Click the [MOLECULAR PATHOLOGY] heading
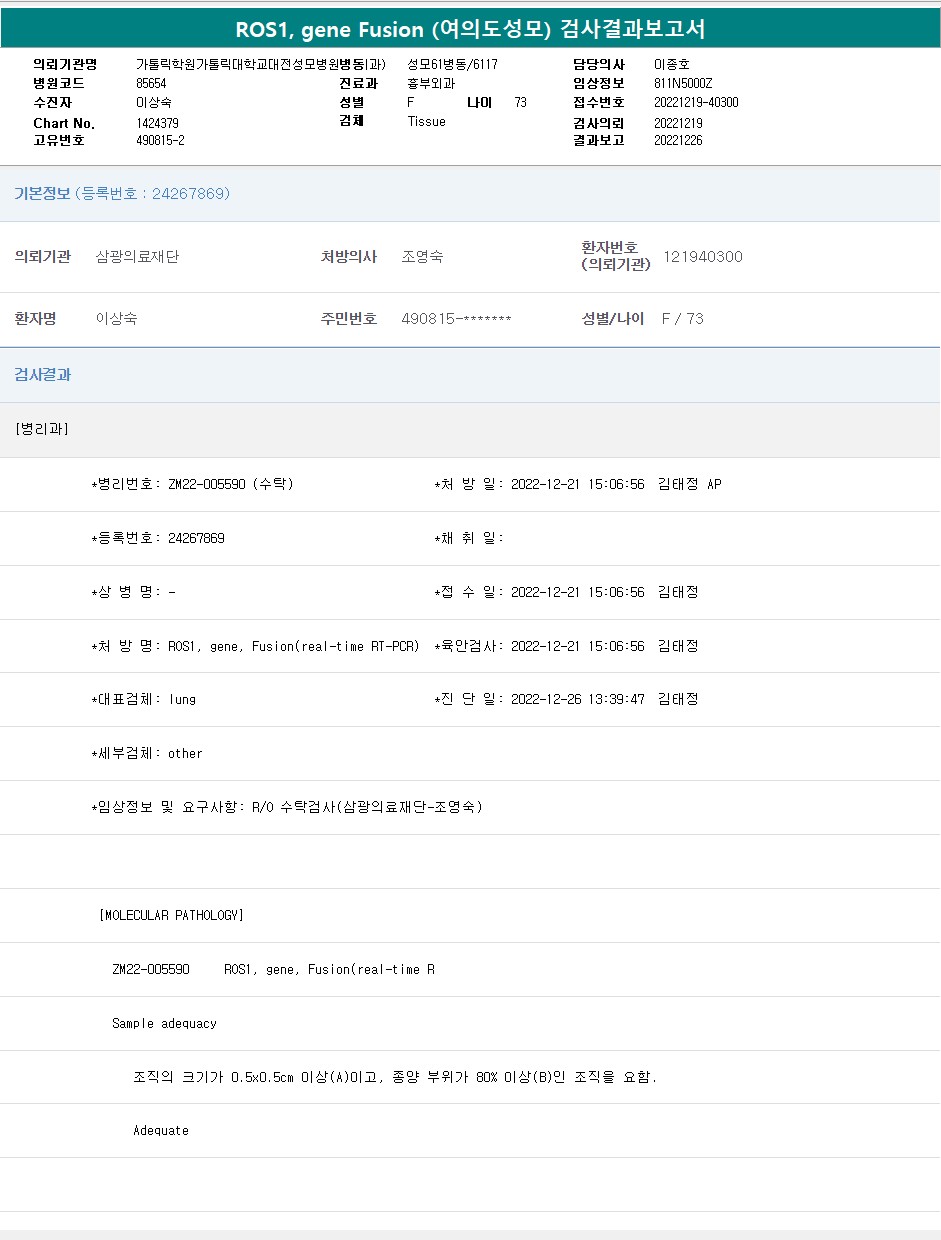The image size is (941, 1240). pos(171,915)
